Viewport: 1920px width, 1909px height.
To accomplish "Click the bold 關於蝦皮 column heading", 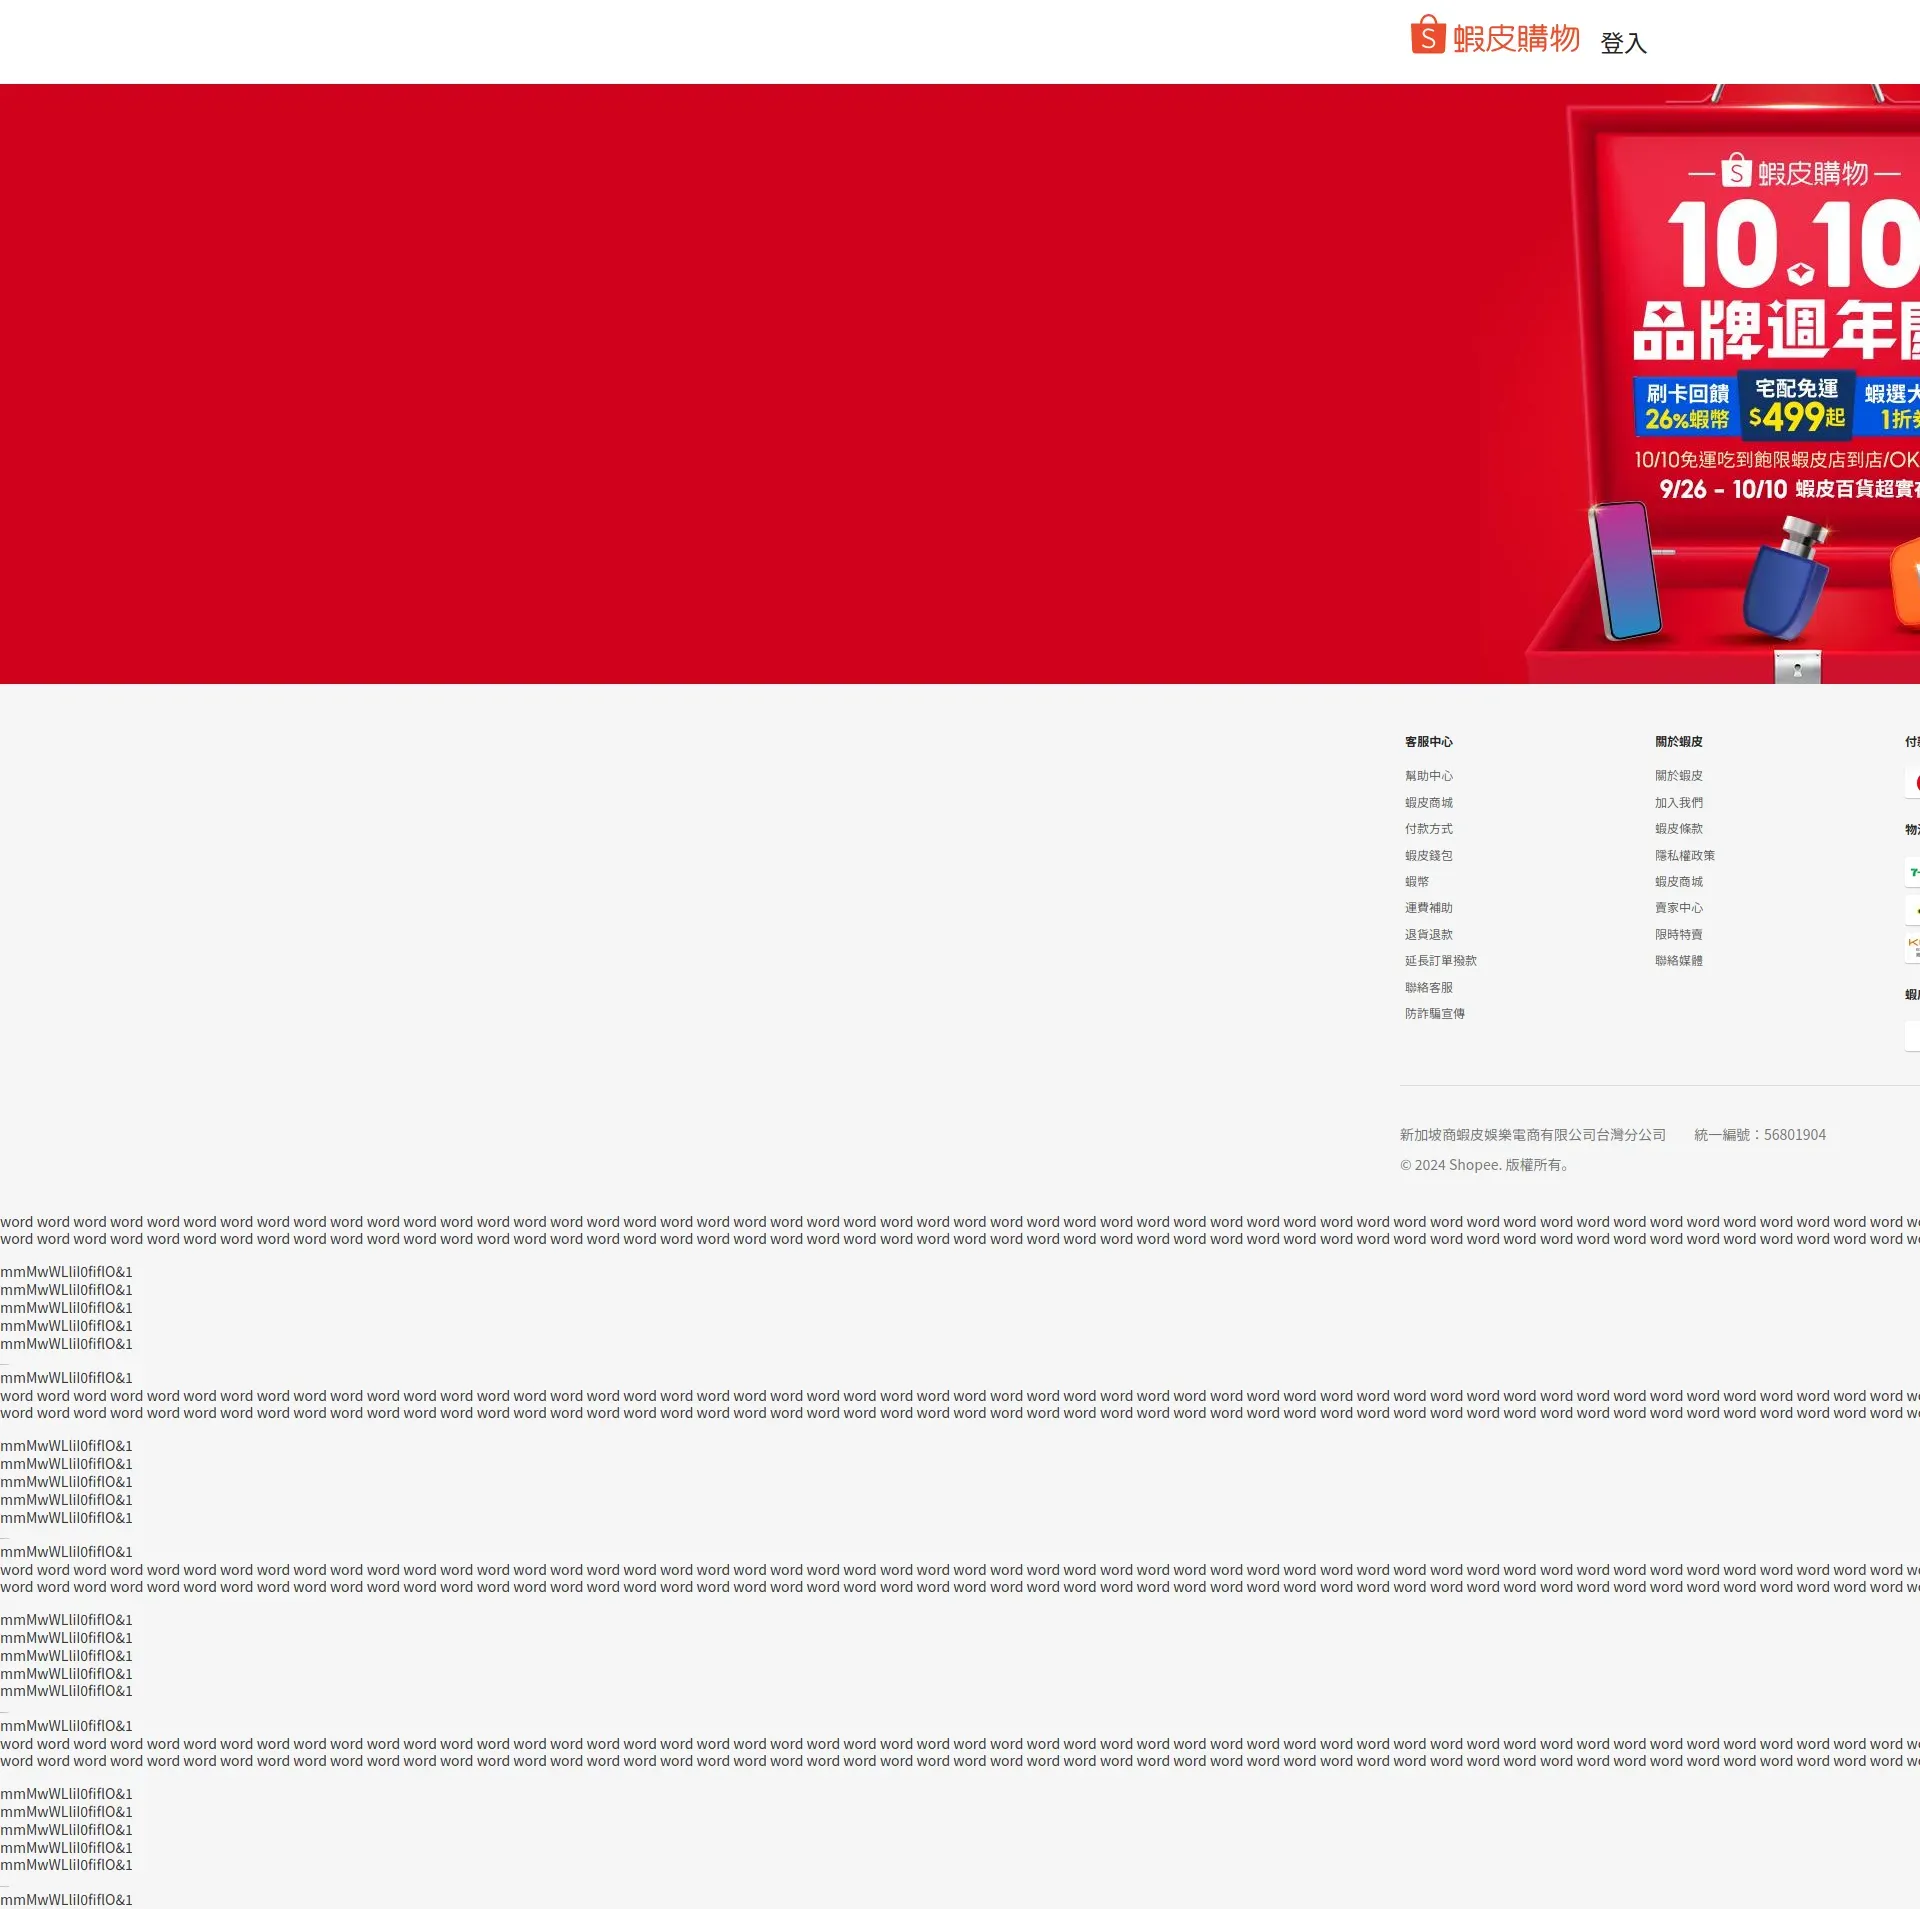I will (x=1678, y=742).
